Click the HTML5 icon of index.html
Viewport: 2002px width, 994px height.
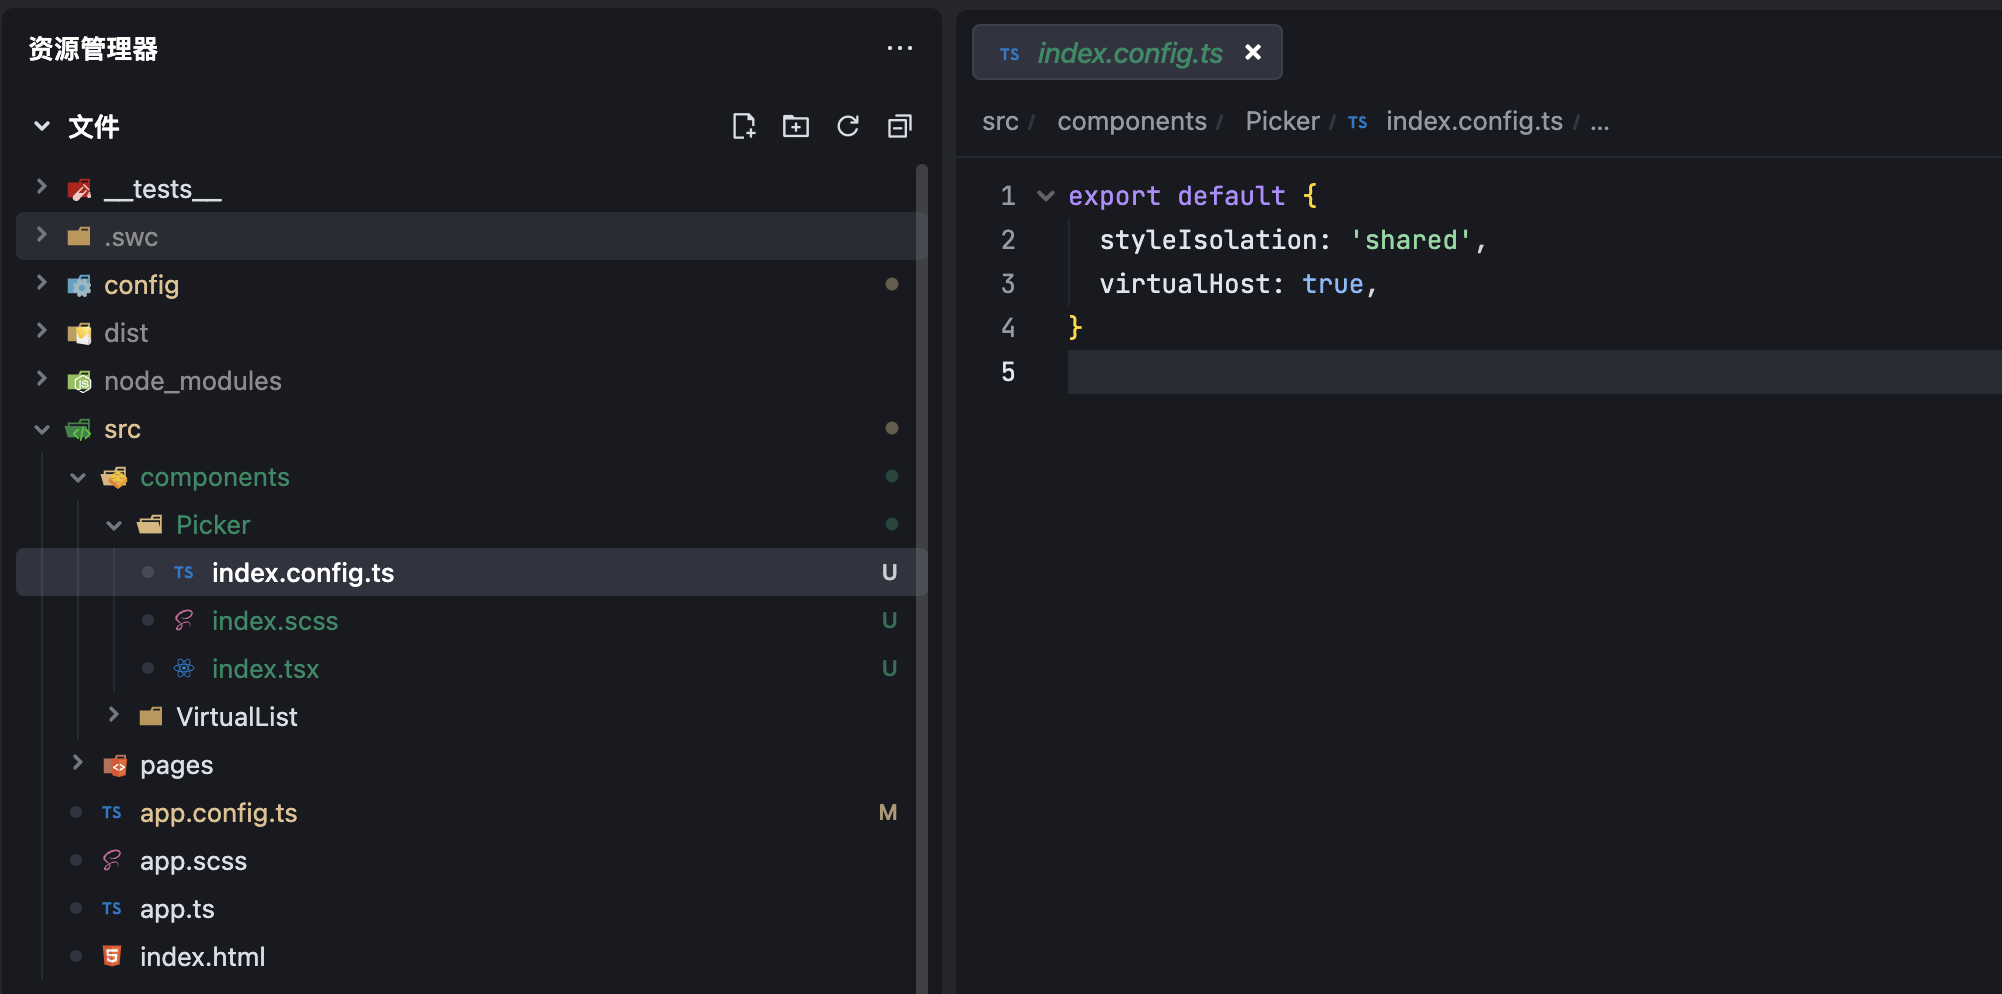[x=112, y=957]
